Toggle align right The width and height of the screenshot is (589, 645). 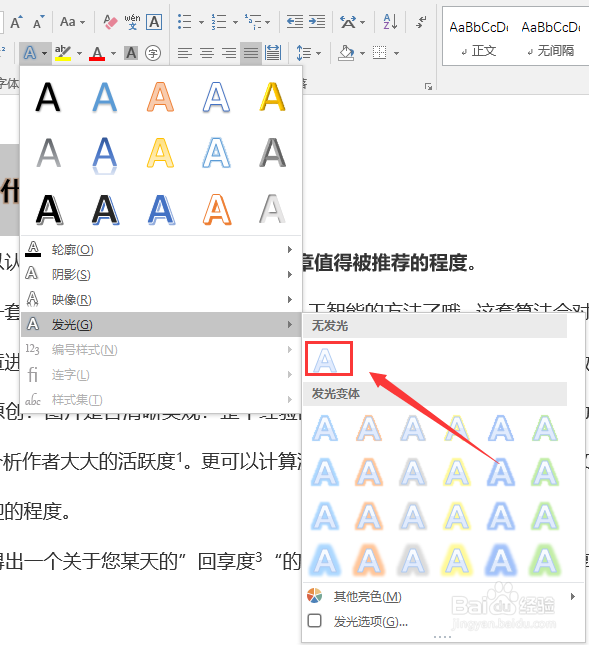(x=229, y=53)
